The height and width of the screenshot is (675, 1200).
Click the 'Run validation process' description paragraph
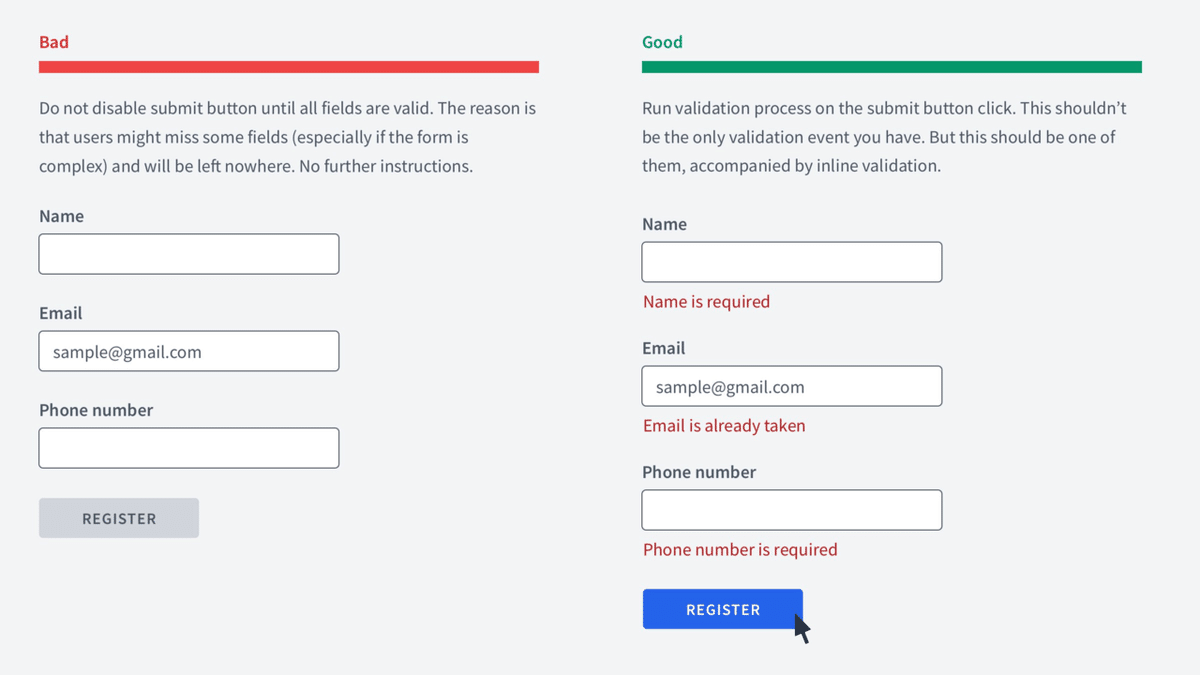tap(884, 137)
